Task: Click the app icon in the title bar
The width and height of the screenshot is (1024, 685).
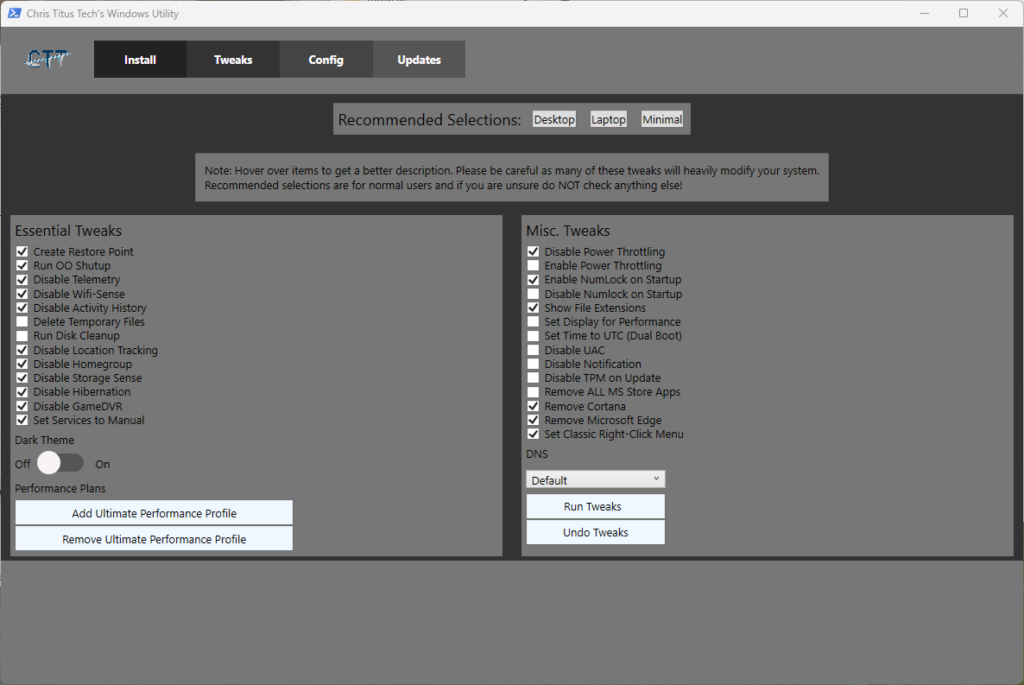Action: tap(14, 13)
